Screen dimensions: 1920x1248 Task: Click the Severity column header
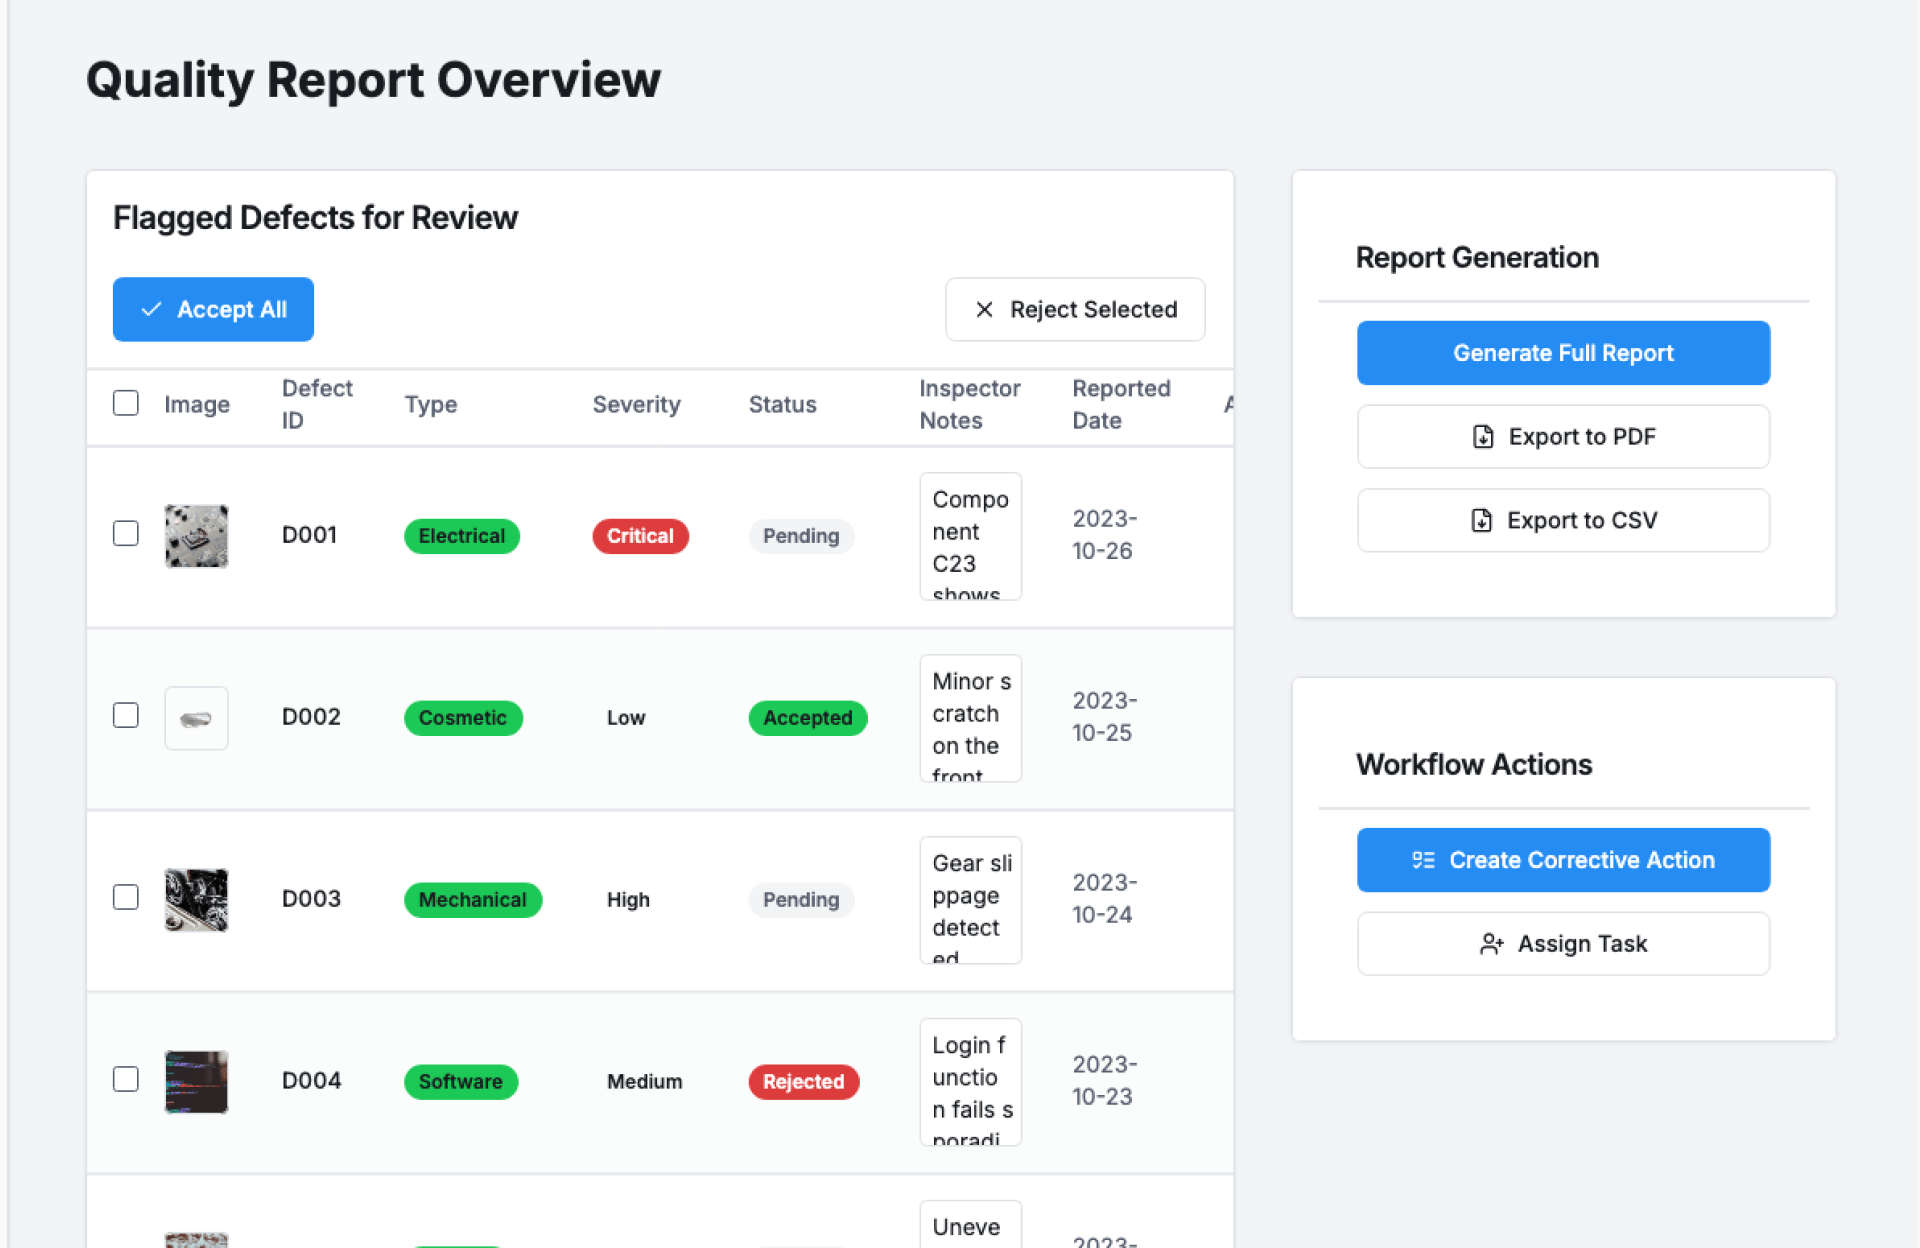(636, 404)
